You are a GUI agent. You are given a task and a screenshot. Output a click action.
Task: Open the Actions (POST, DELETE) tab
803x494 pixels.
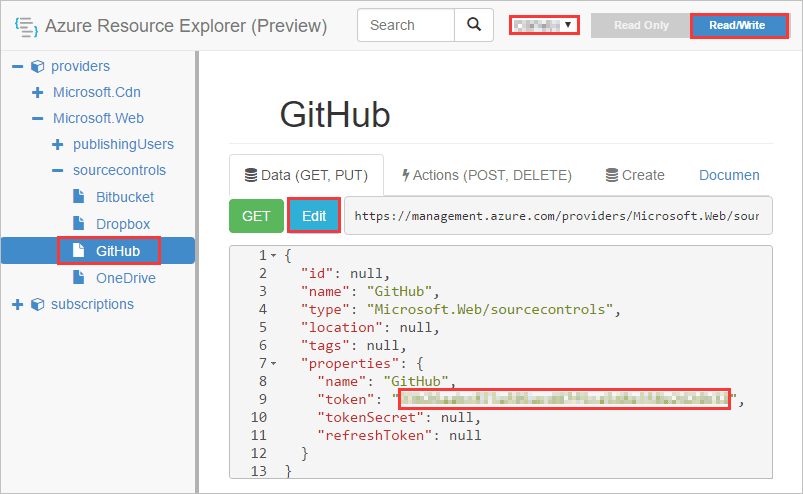(487, 175)
